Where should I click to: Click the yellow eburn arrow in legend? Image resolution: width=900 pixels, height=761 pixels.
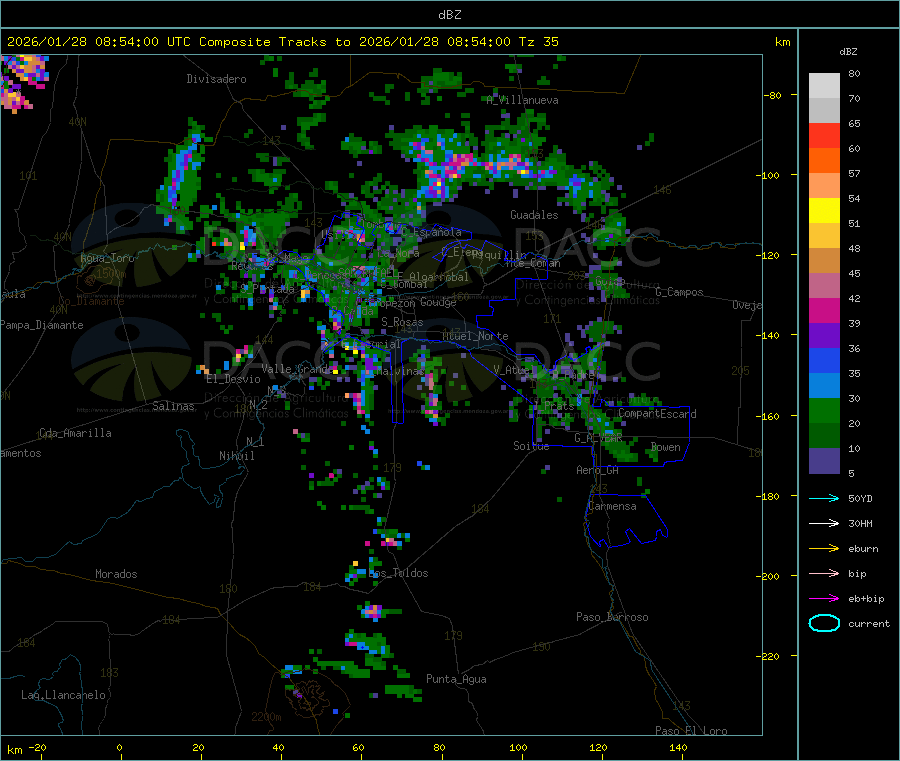point(824,549)
